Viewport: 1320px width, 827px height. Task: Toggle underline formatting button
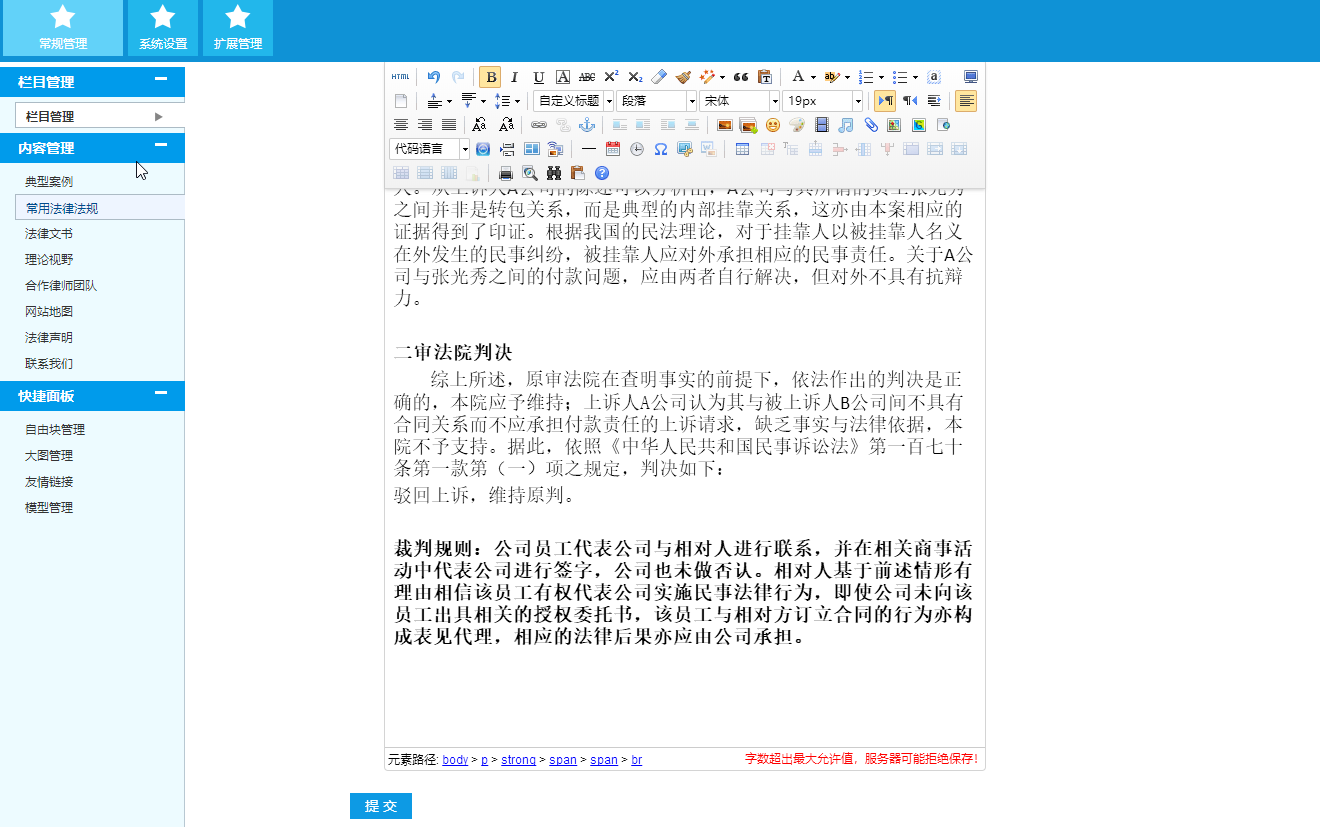(x=539, y=77)
